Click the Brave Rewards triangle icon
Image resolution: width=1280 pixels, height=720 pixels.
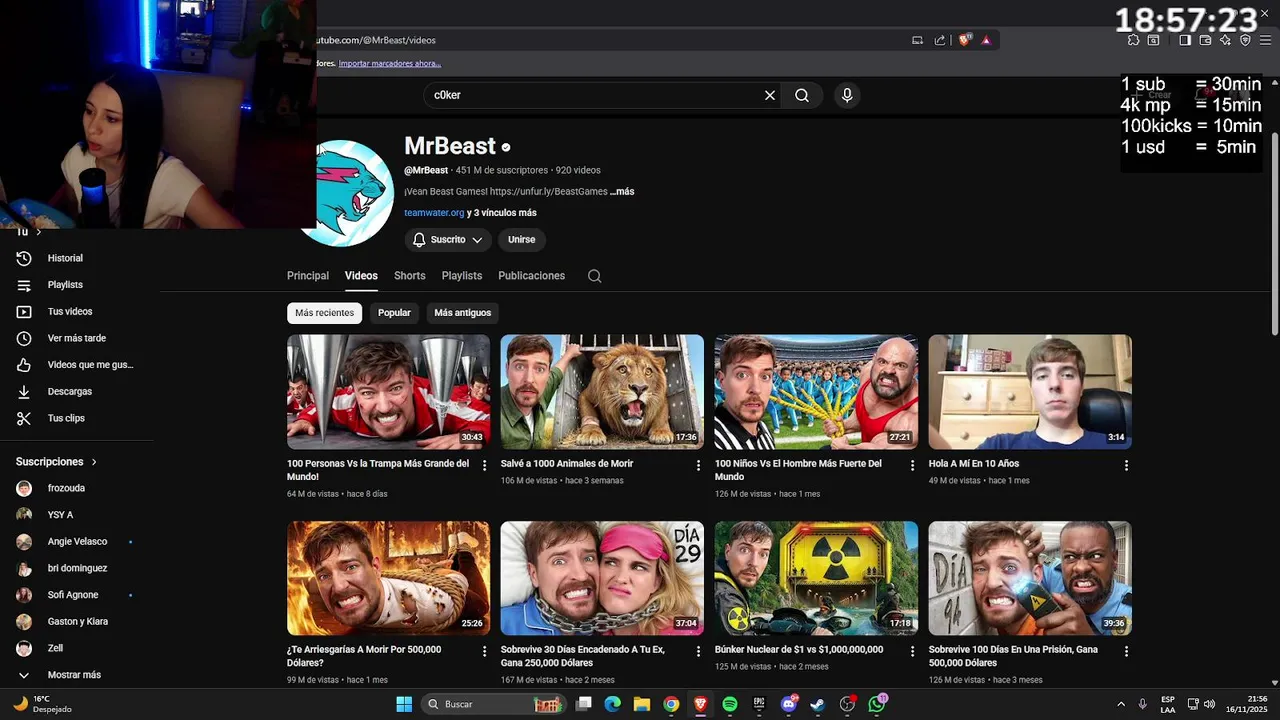(x=986, y=40)
